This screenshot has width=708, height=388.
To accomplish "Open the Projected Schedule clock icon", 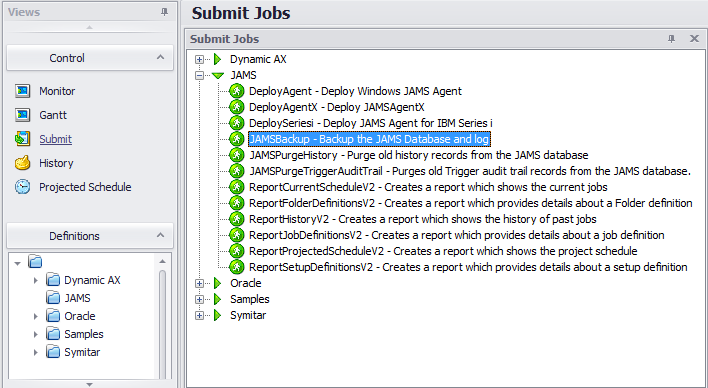I will pyautogui.click(x=23, y=187).
